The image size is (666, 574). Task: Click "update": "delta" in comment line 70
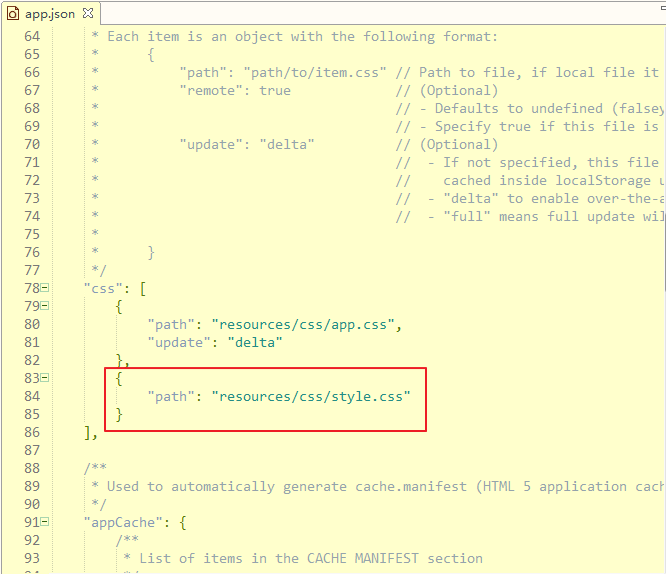coord(247,144)
